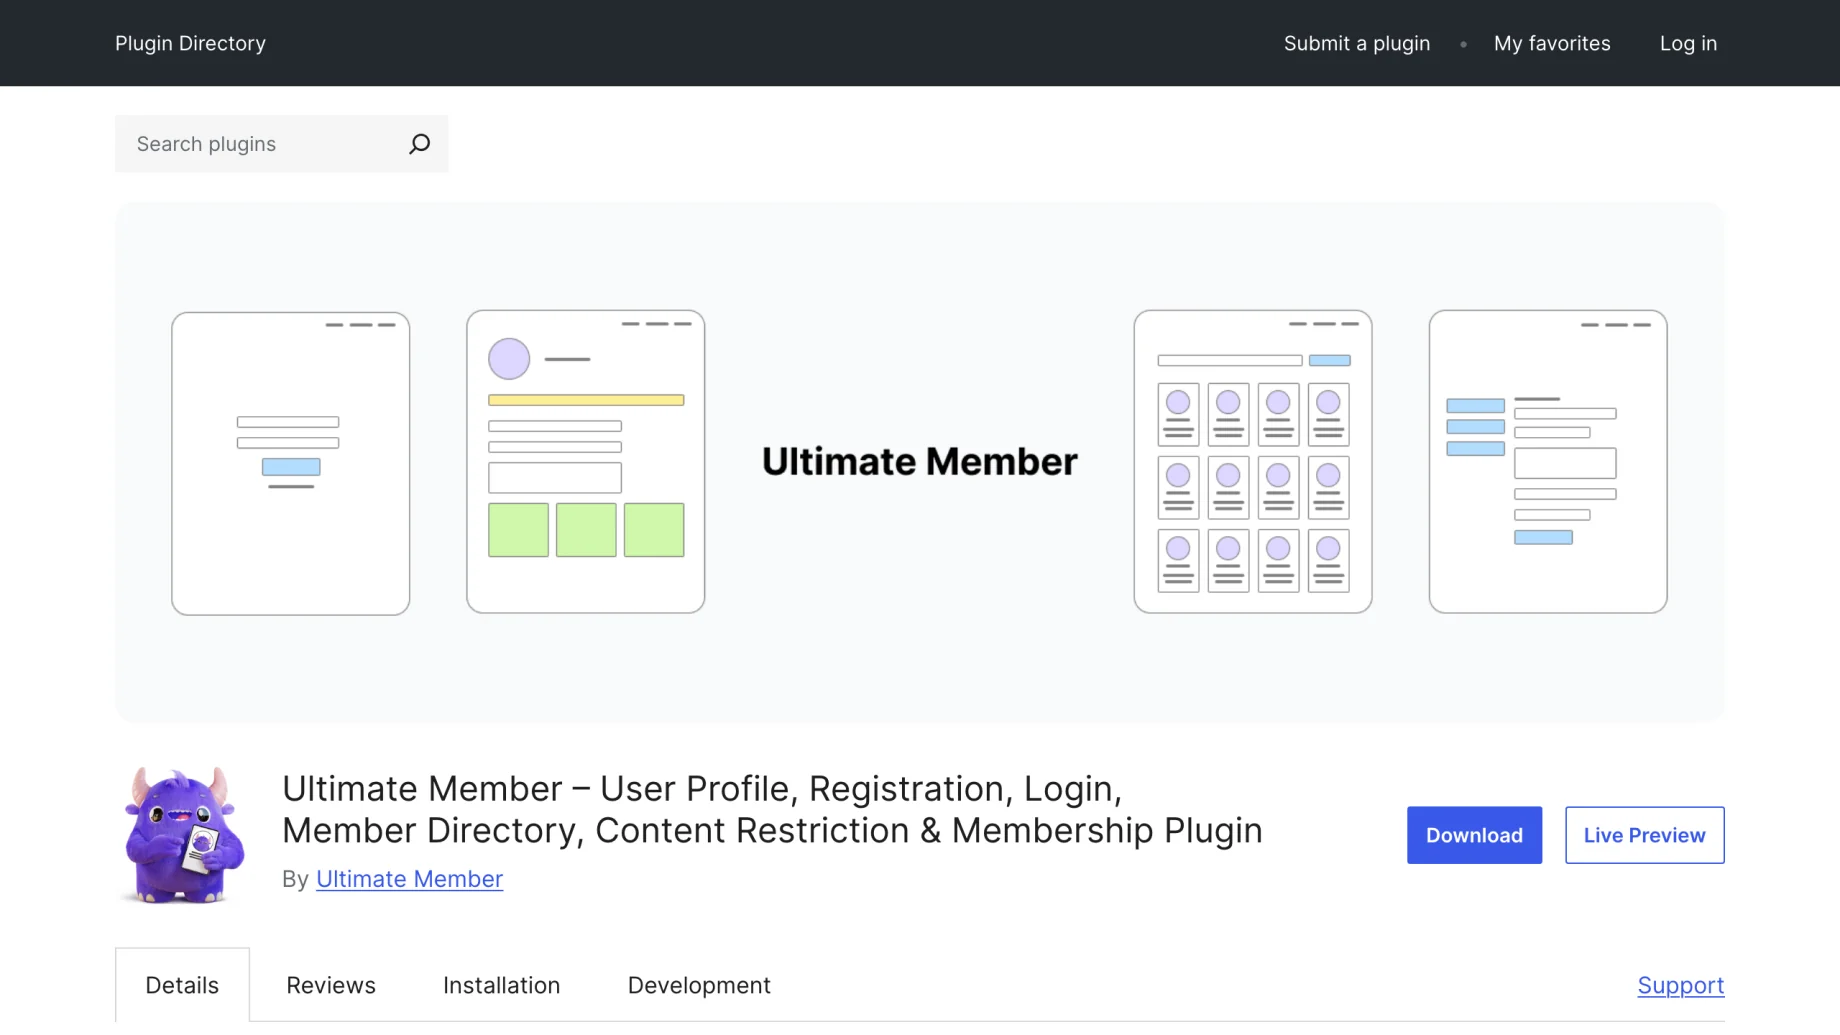Click the plugin title heading text

(x=772, y=809)
